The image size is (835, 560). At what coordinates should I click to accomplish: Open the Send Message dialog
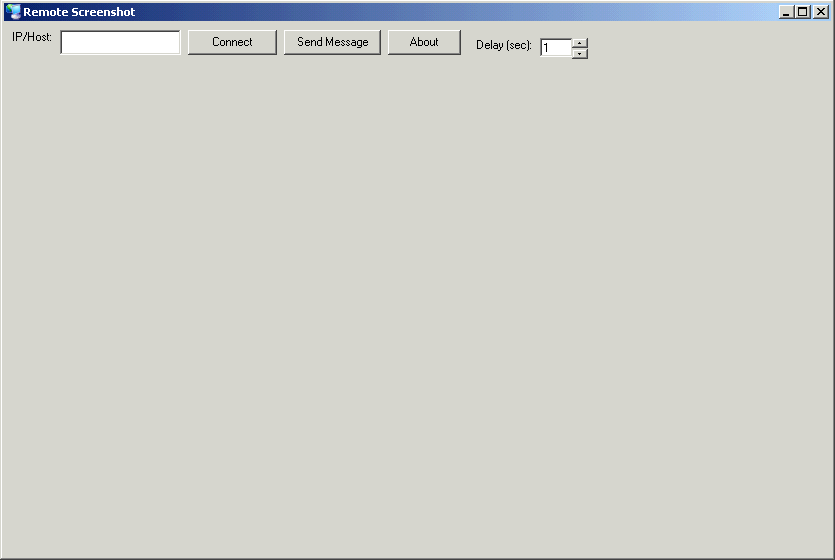pyautogui.click(x=332, y=42)
